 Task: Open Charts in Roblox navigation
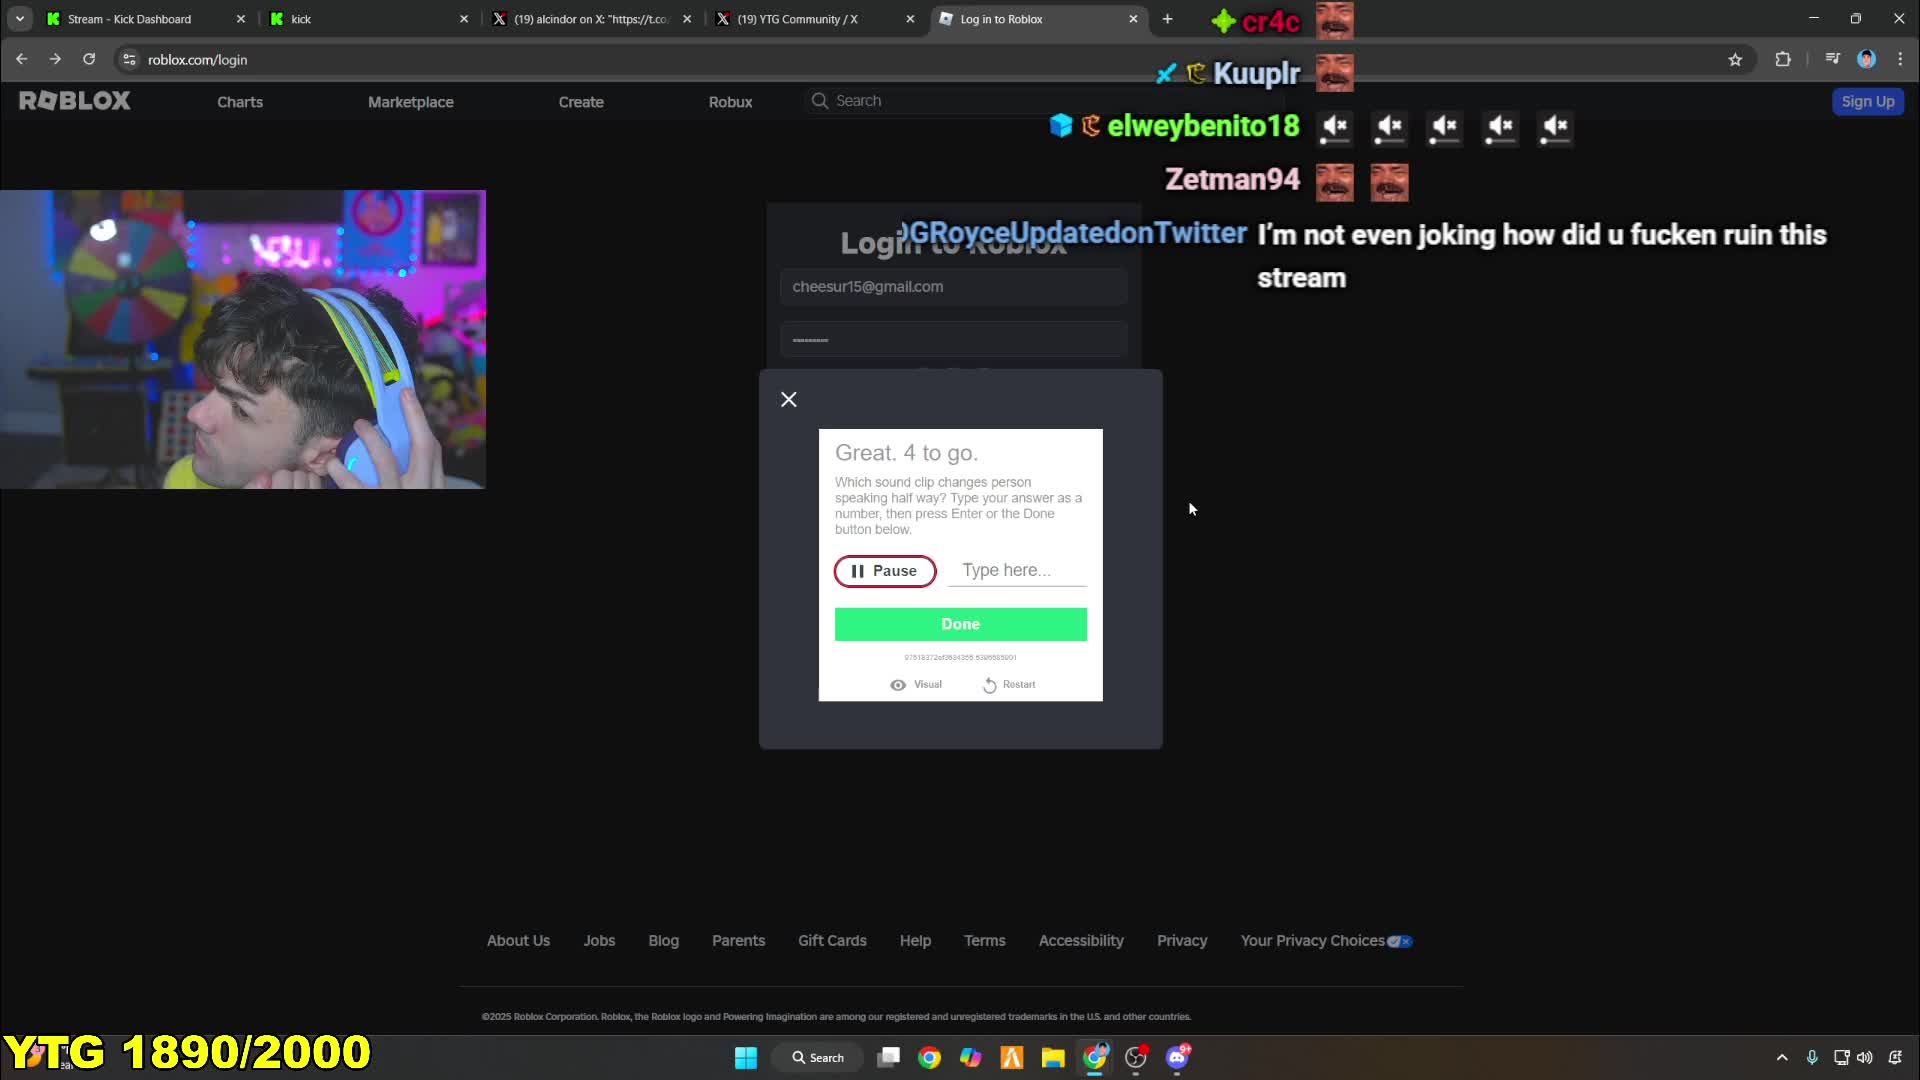pos(240,102)
